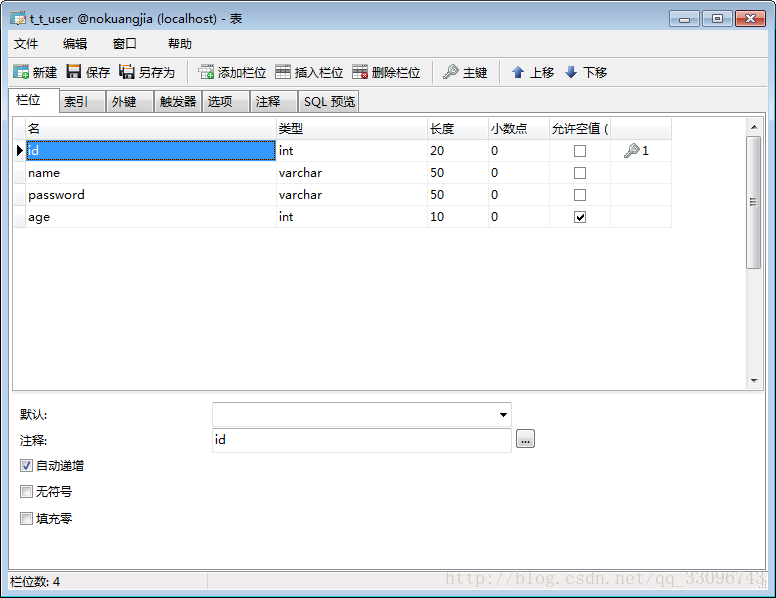Close the table designer window
Viewport: 776px width, 598px height.
coord(750,19)
